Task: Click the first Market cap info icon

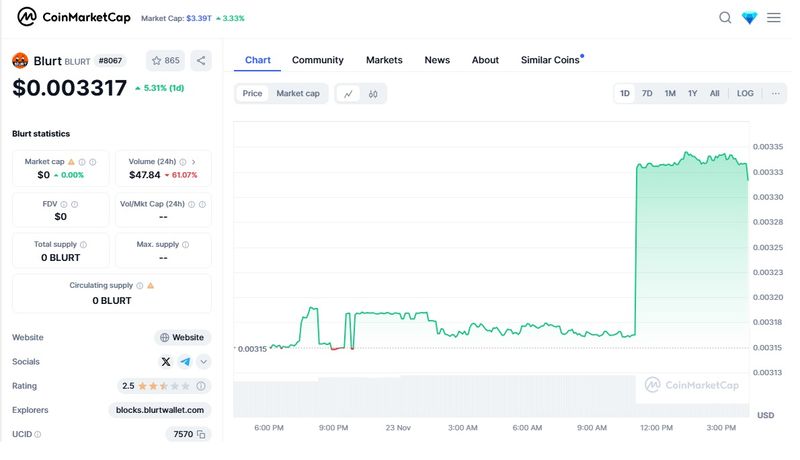Action: 82,162
